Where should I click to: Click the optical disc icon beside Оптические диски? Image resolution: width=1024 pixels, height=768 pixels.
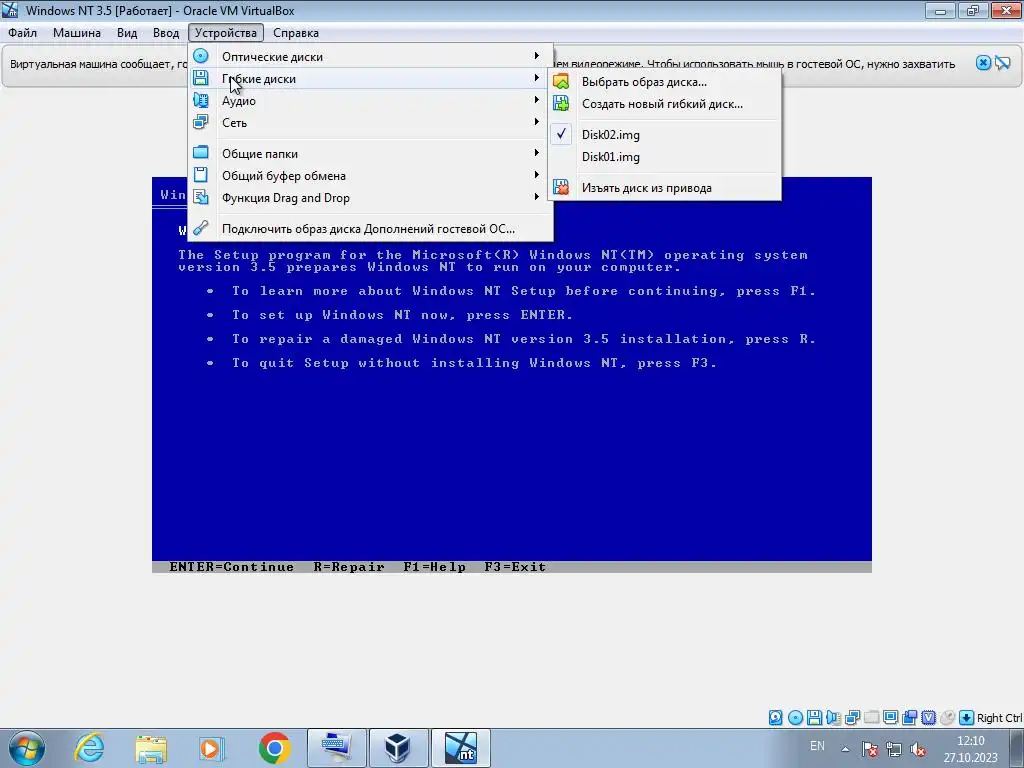pyautogui.click(x=200, y=56)
